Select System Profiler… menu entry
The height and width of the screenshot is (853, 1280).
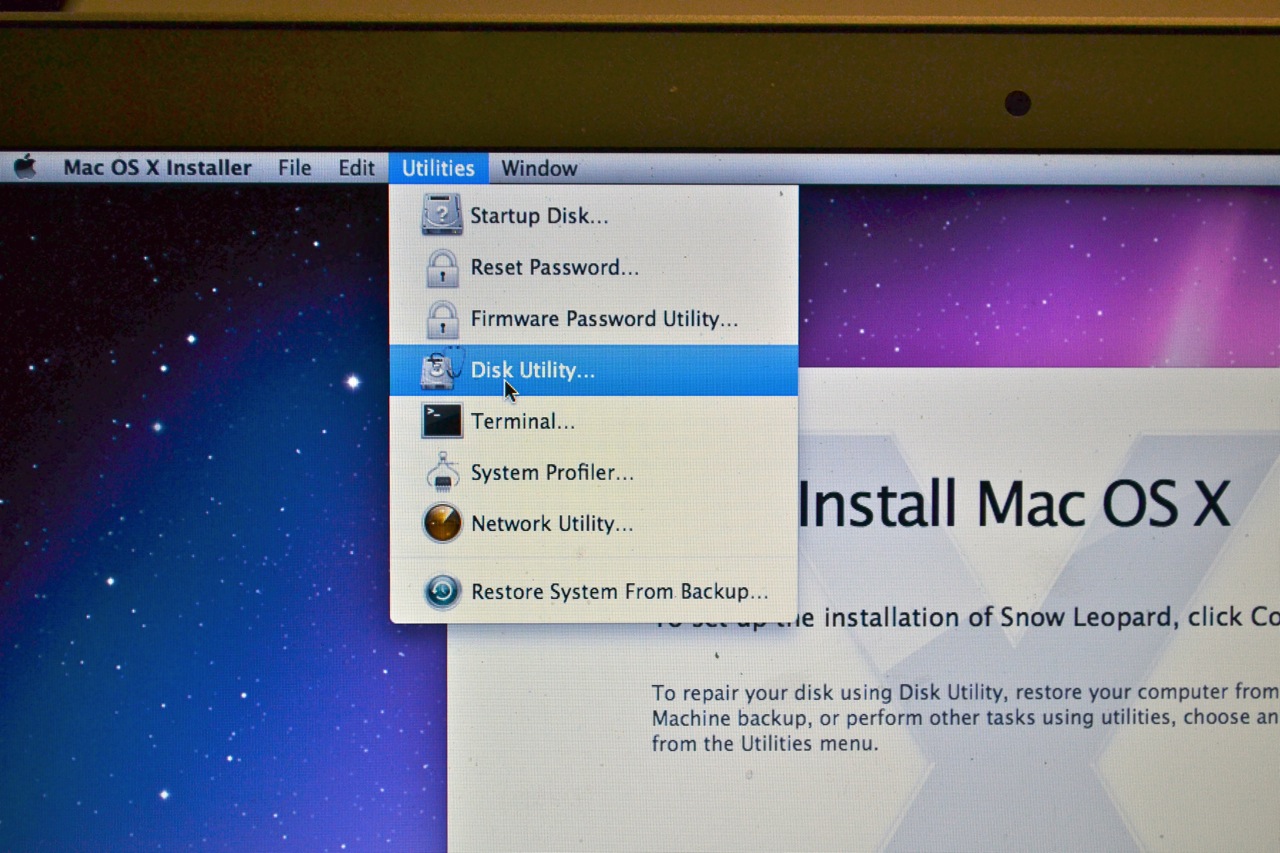click(594, 473)
